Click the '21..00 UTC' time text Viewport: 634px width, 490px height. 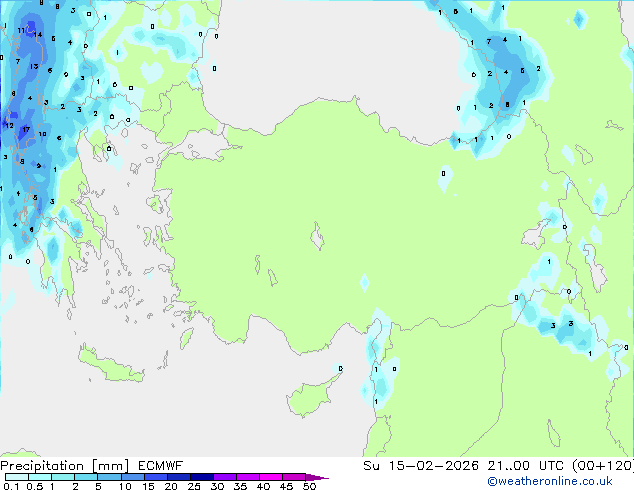click(x=526, y=466)
